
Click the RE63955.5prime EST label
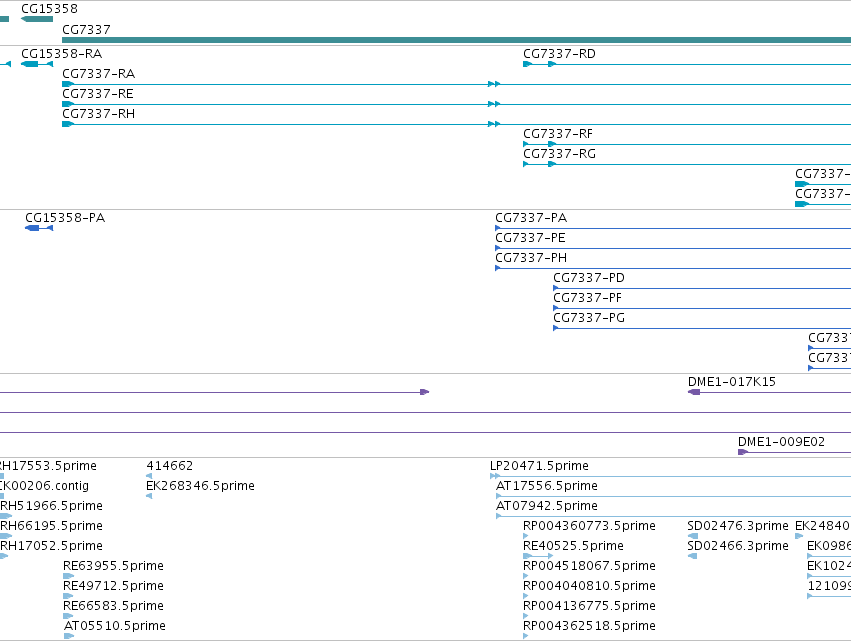[113, 566]
